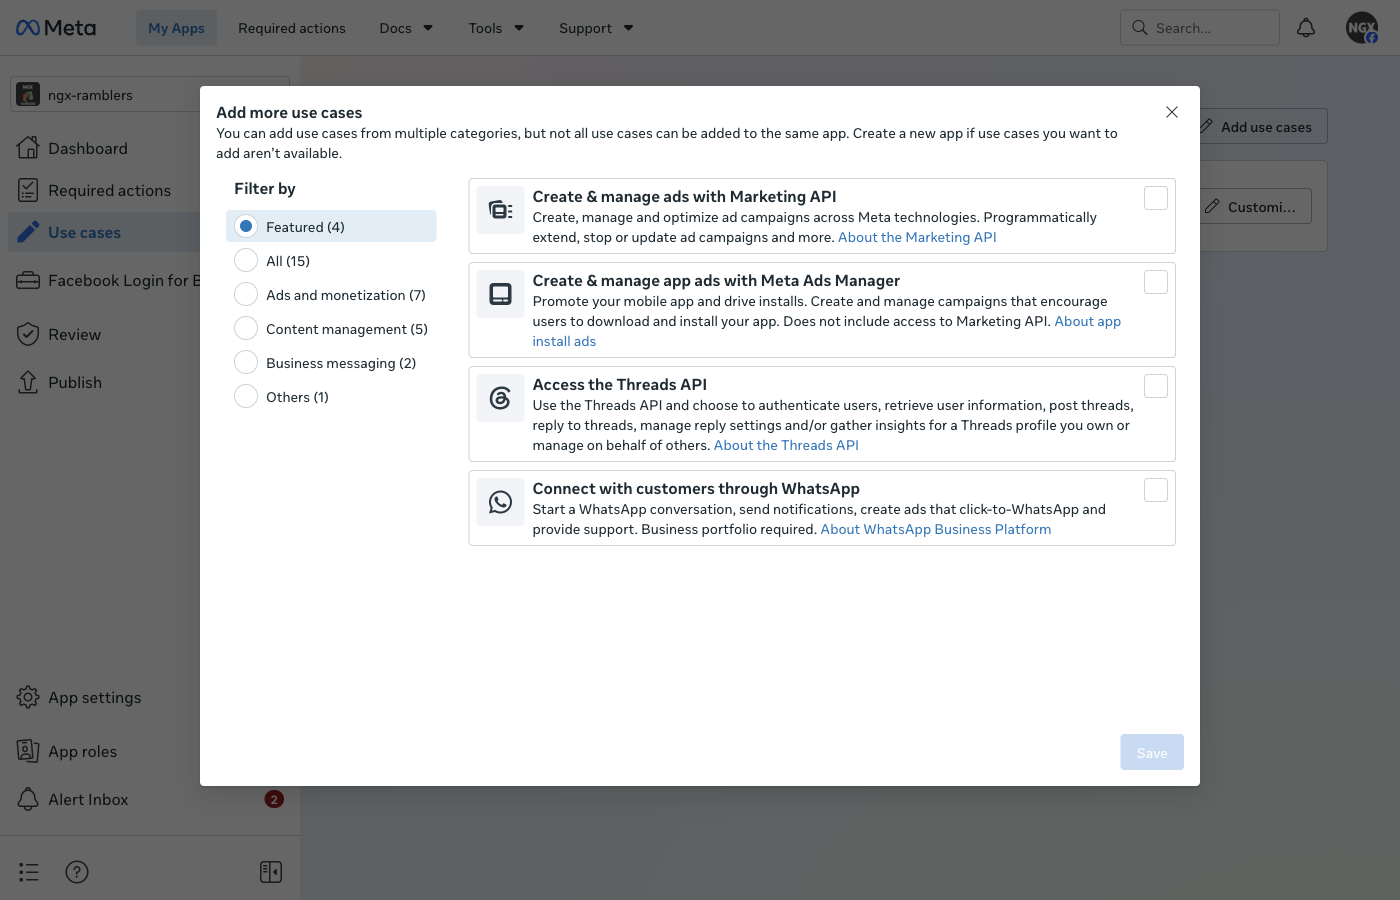Viewport: 1400px width, 900px height.
Task: Click the Required actions checklist icon
Action: pos(28,190)
